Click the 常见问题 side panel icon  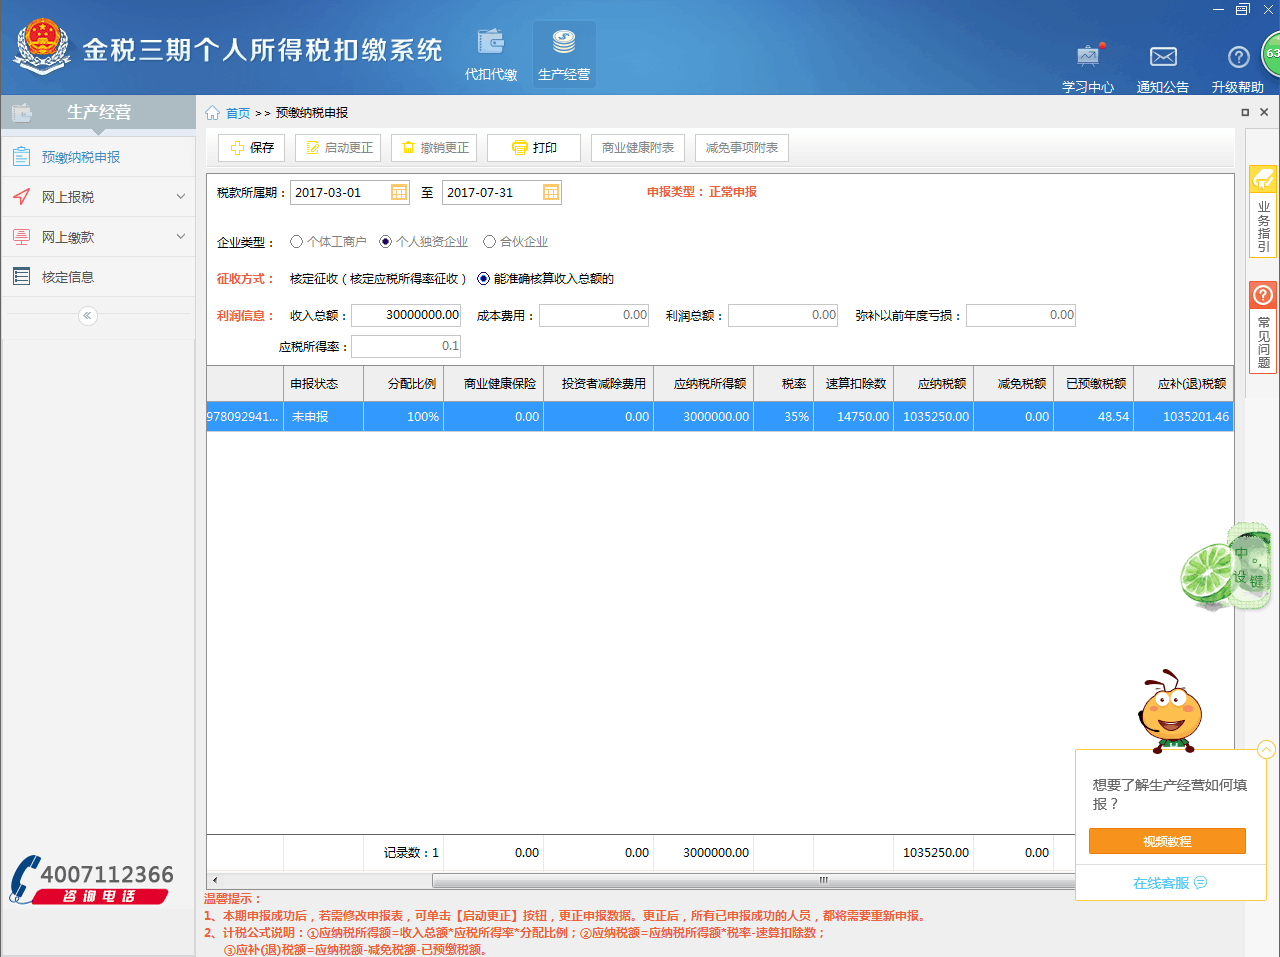(x=1263, y=295)
